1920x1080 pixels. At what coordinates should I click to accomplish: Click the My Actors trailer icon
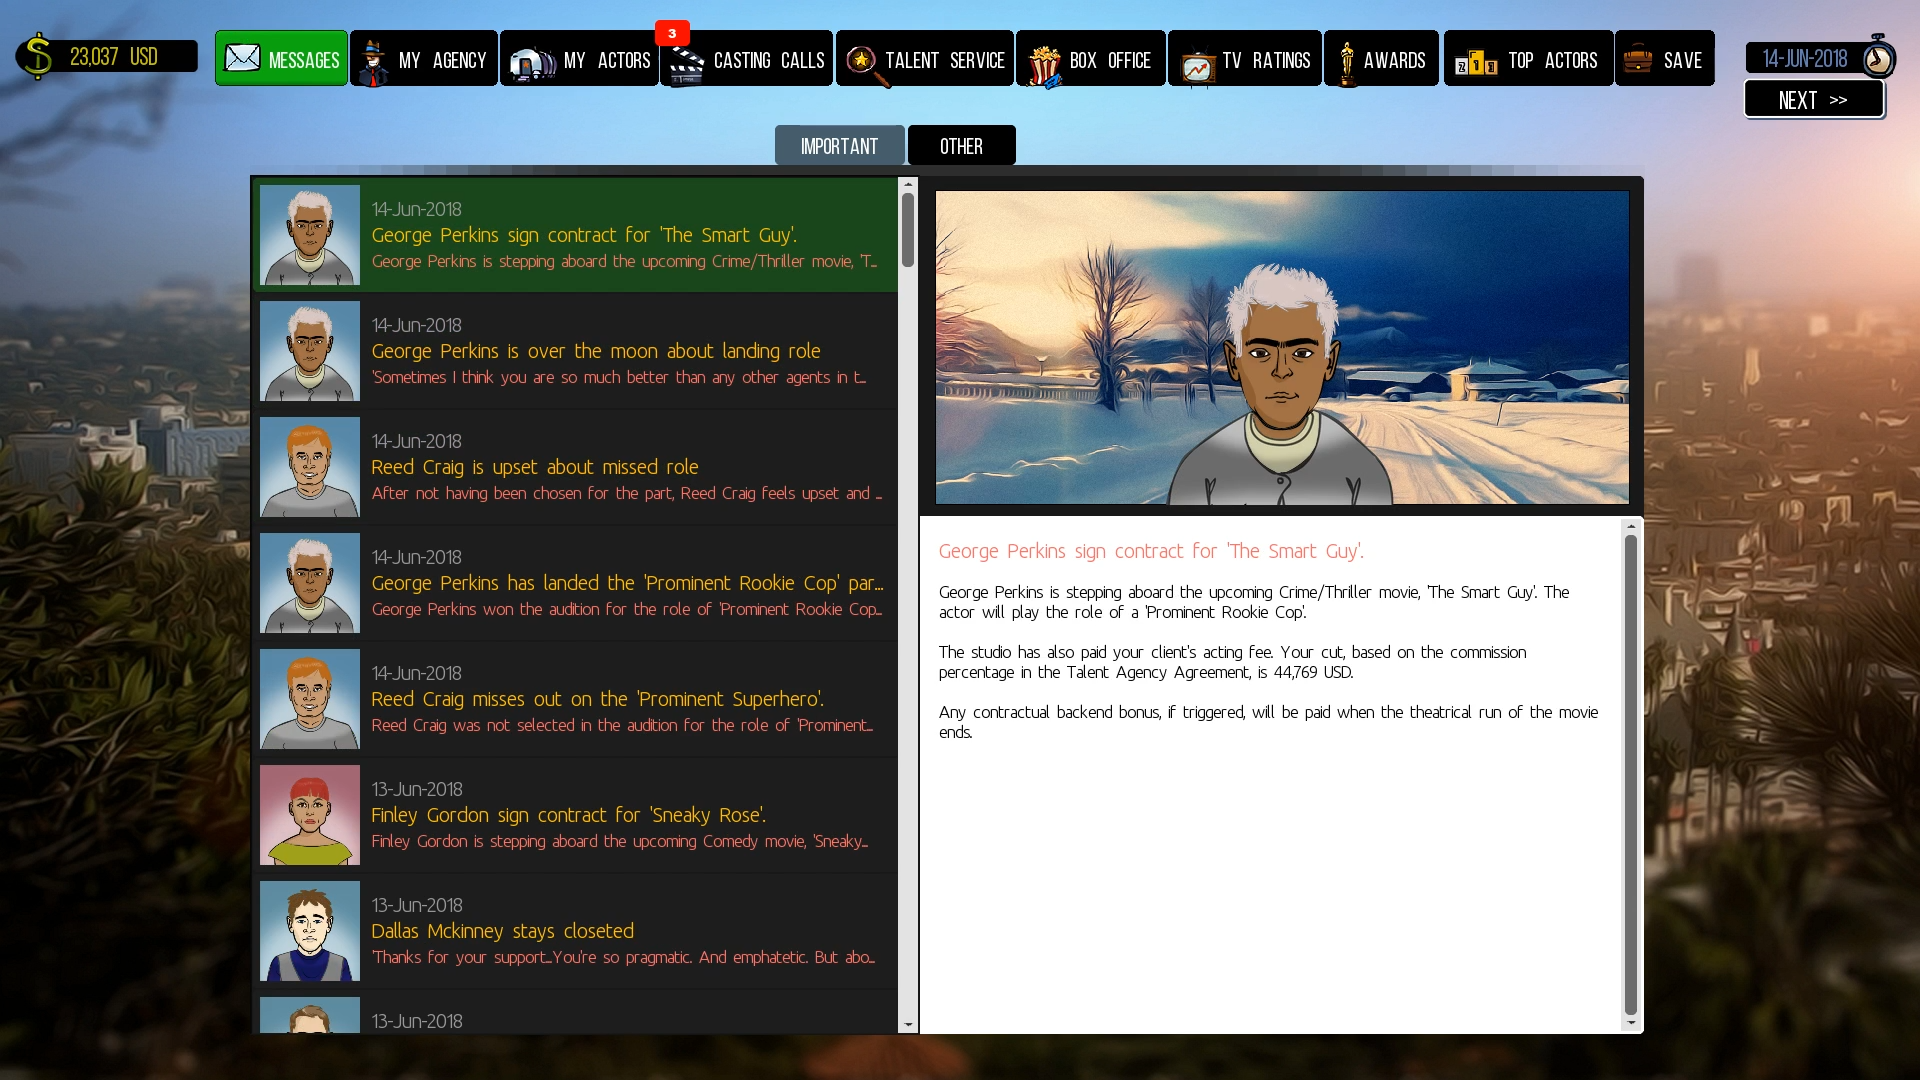[532, 62]
